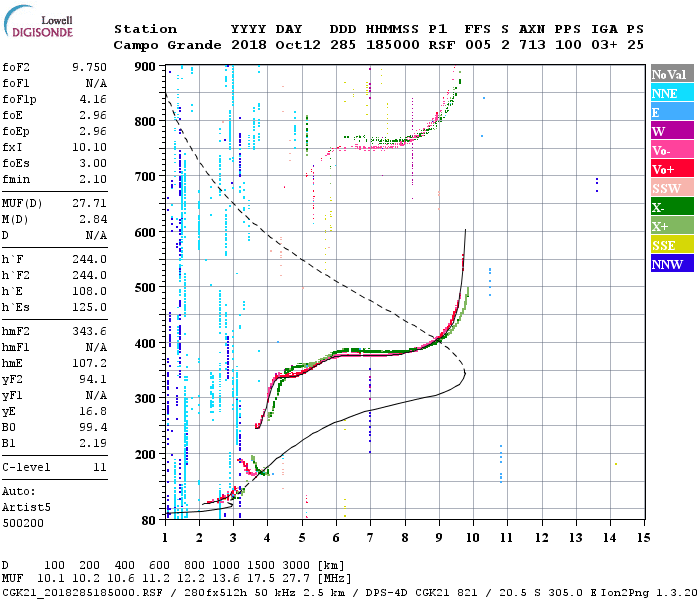Click the foEs value 3.00

(93, 163)
